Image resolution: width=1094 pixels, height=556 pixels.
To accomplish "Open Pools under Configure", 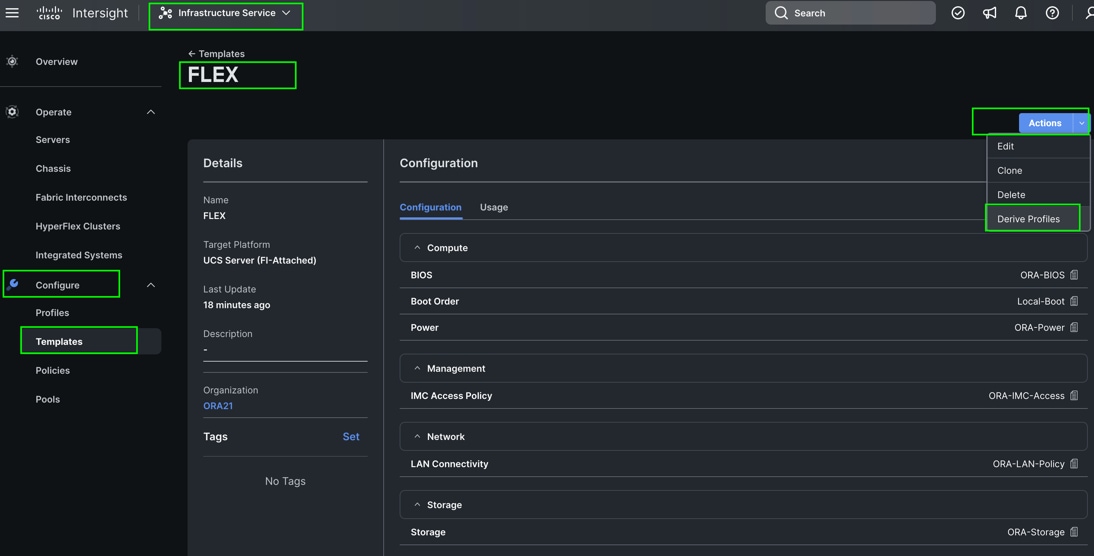I will [47, 399].
